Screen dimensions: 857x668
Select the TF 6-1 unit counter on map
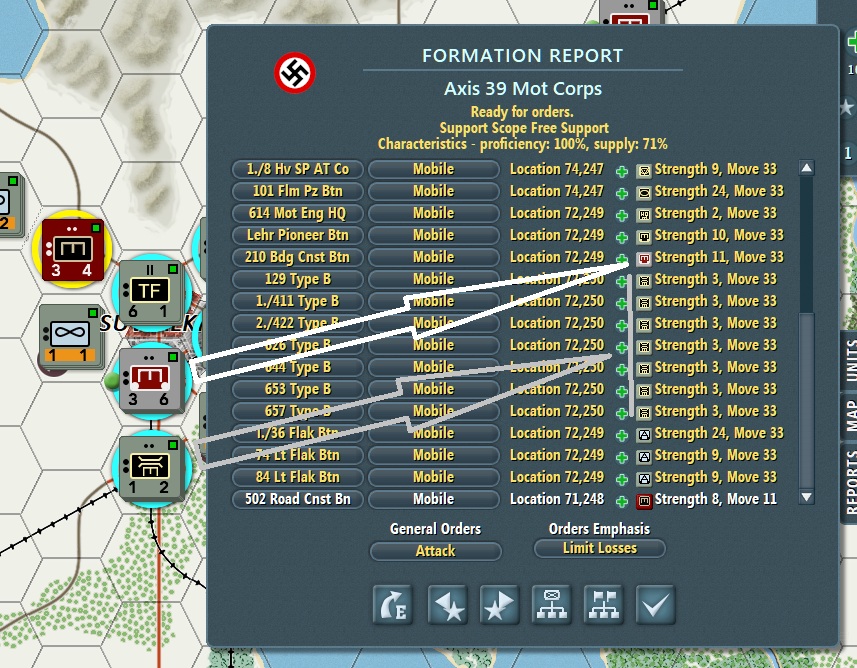(151, 291)
